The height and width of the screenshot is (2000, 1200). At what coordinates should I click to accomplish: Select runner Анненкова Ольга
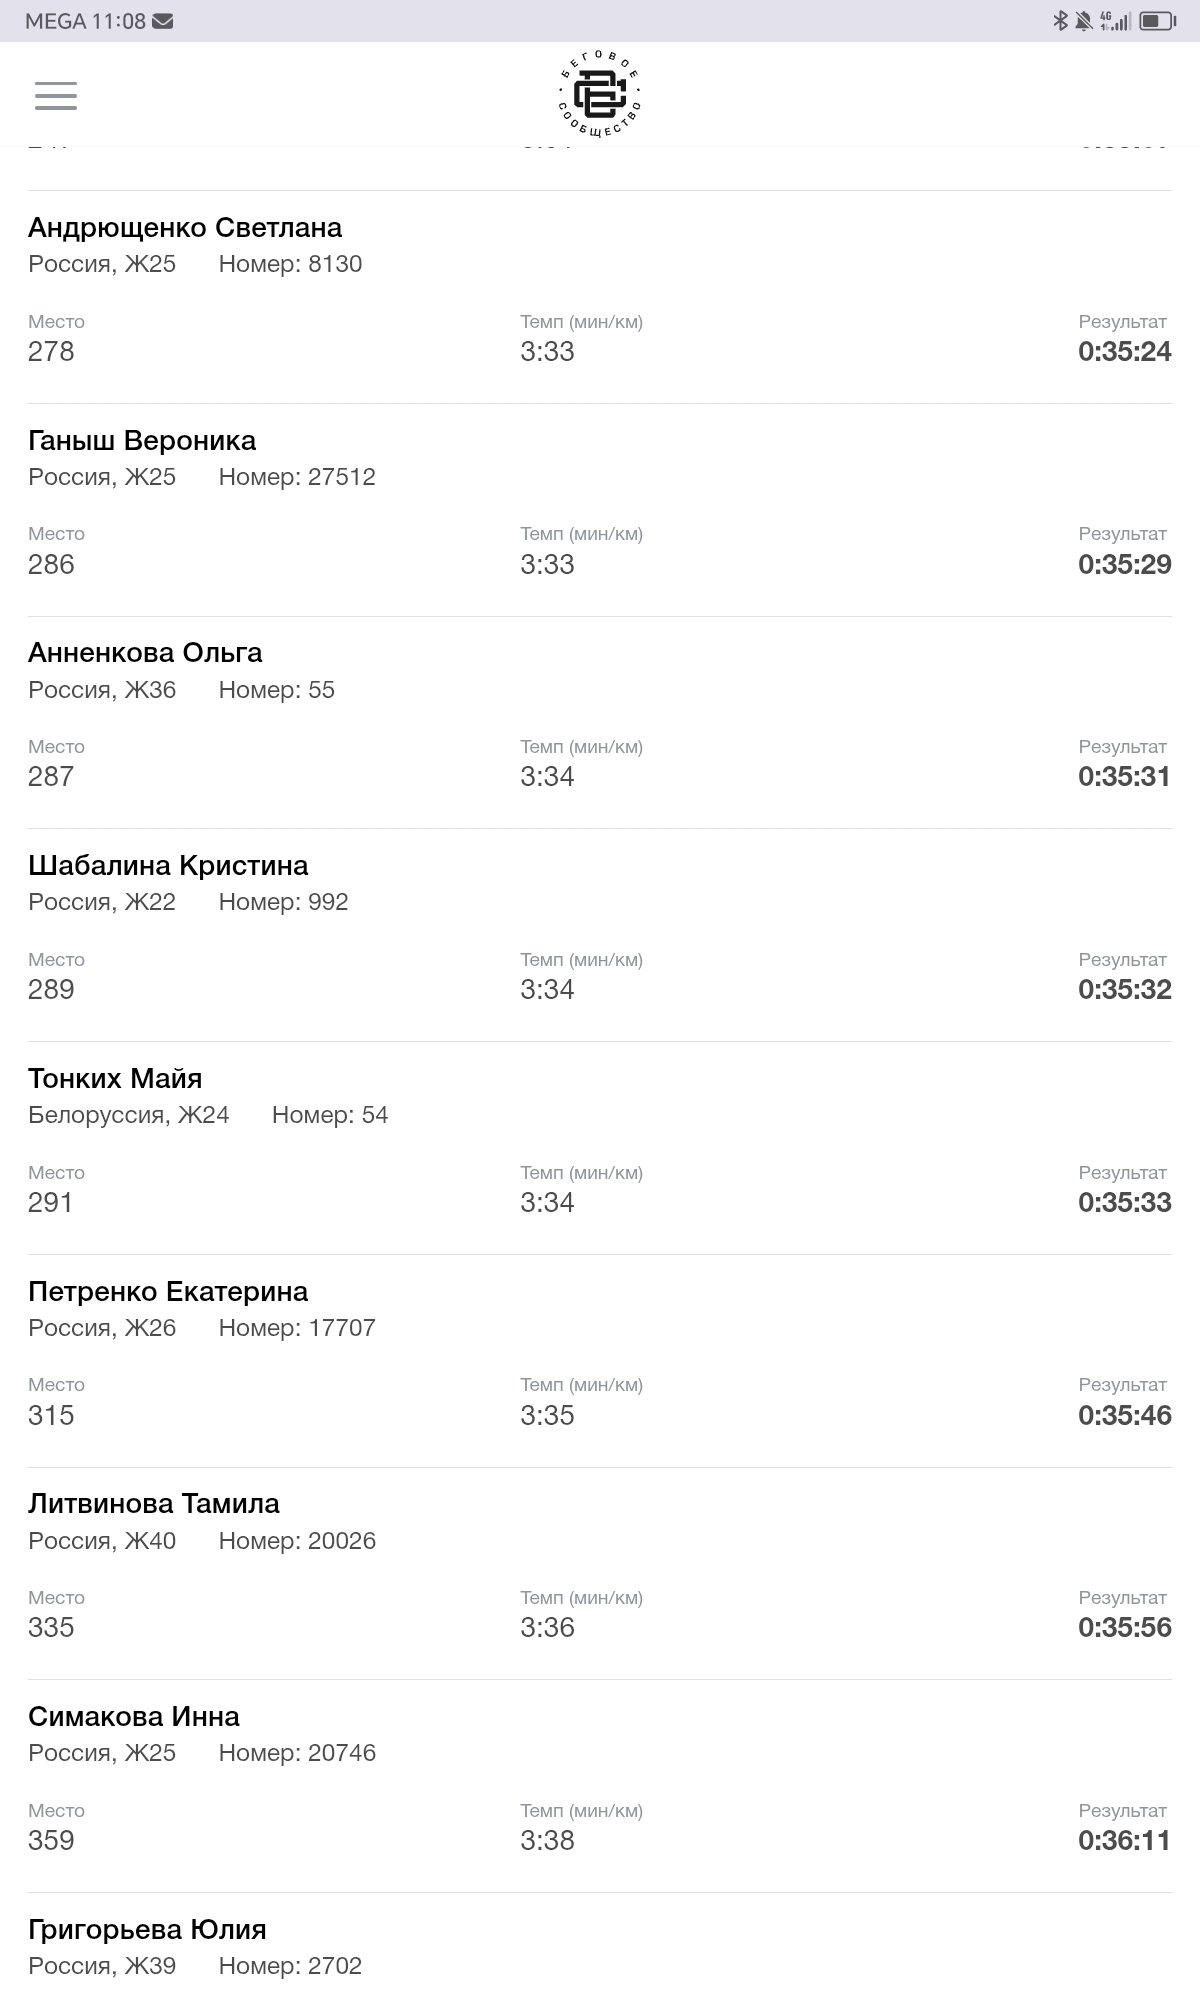[x=145, y=653]
